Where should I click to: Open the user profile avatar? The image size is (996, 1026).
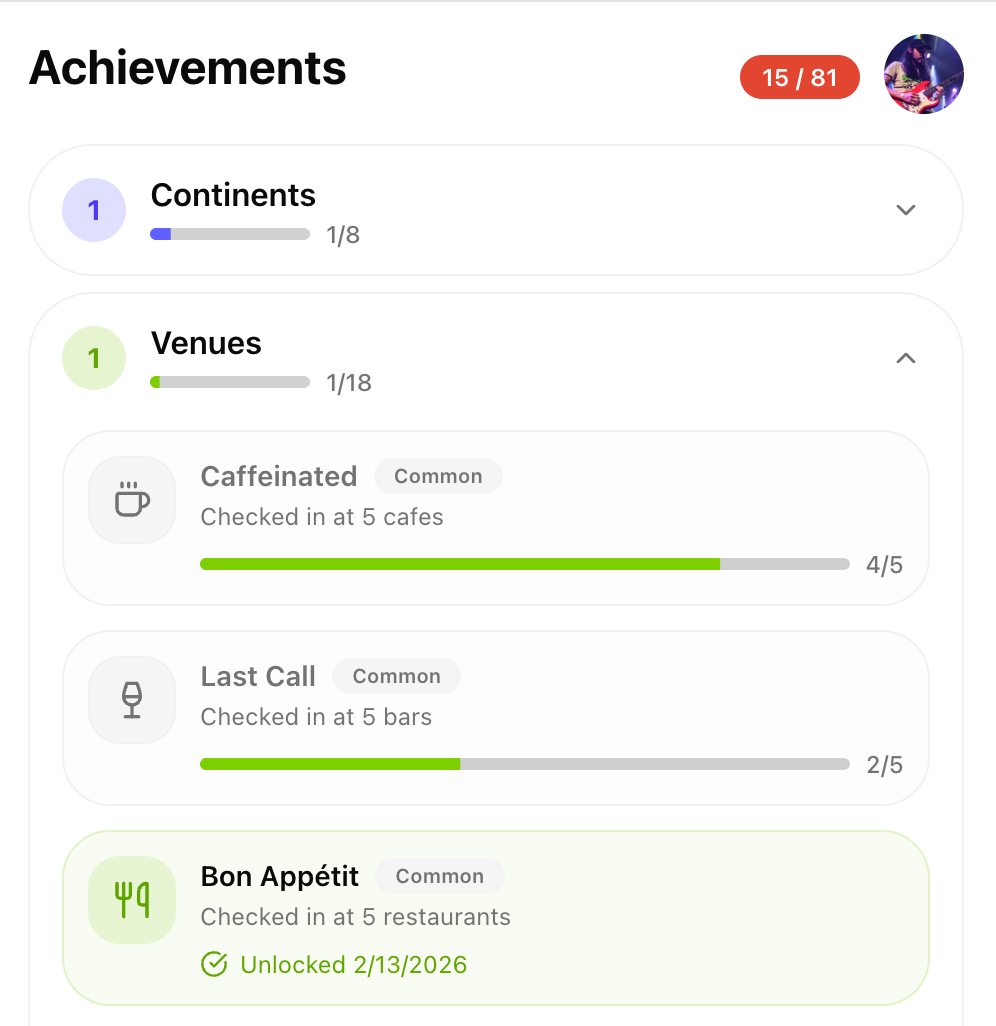click(923, 75)
